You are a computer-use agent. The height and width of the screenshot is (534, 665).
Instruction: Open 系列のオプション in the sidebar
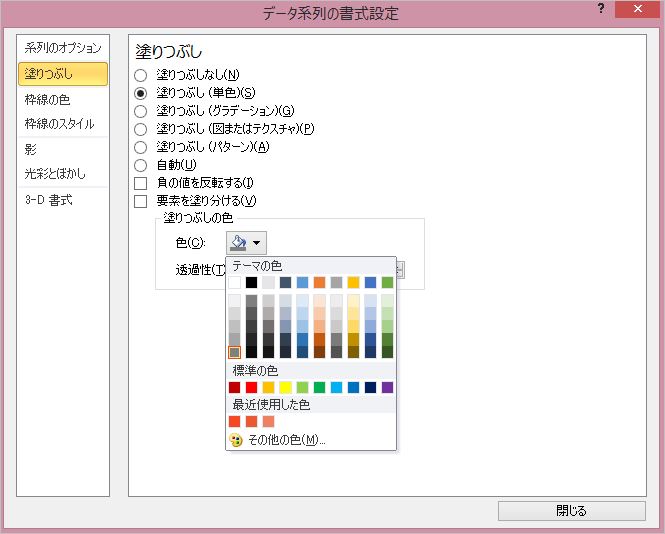point(63,48)
